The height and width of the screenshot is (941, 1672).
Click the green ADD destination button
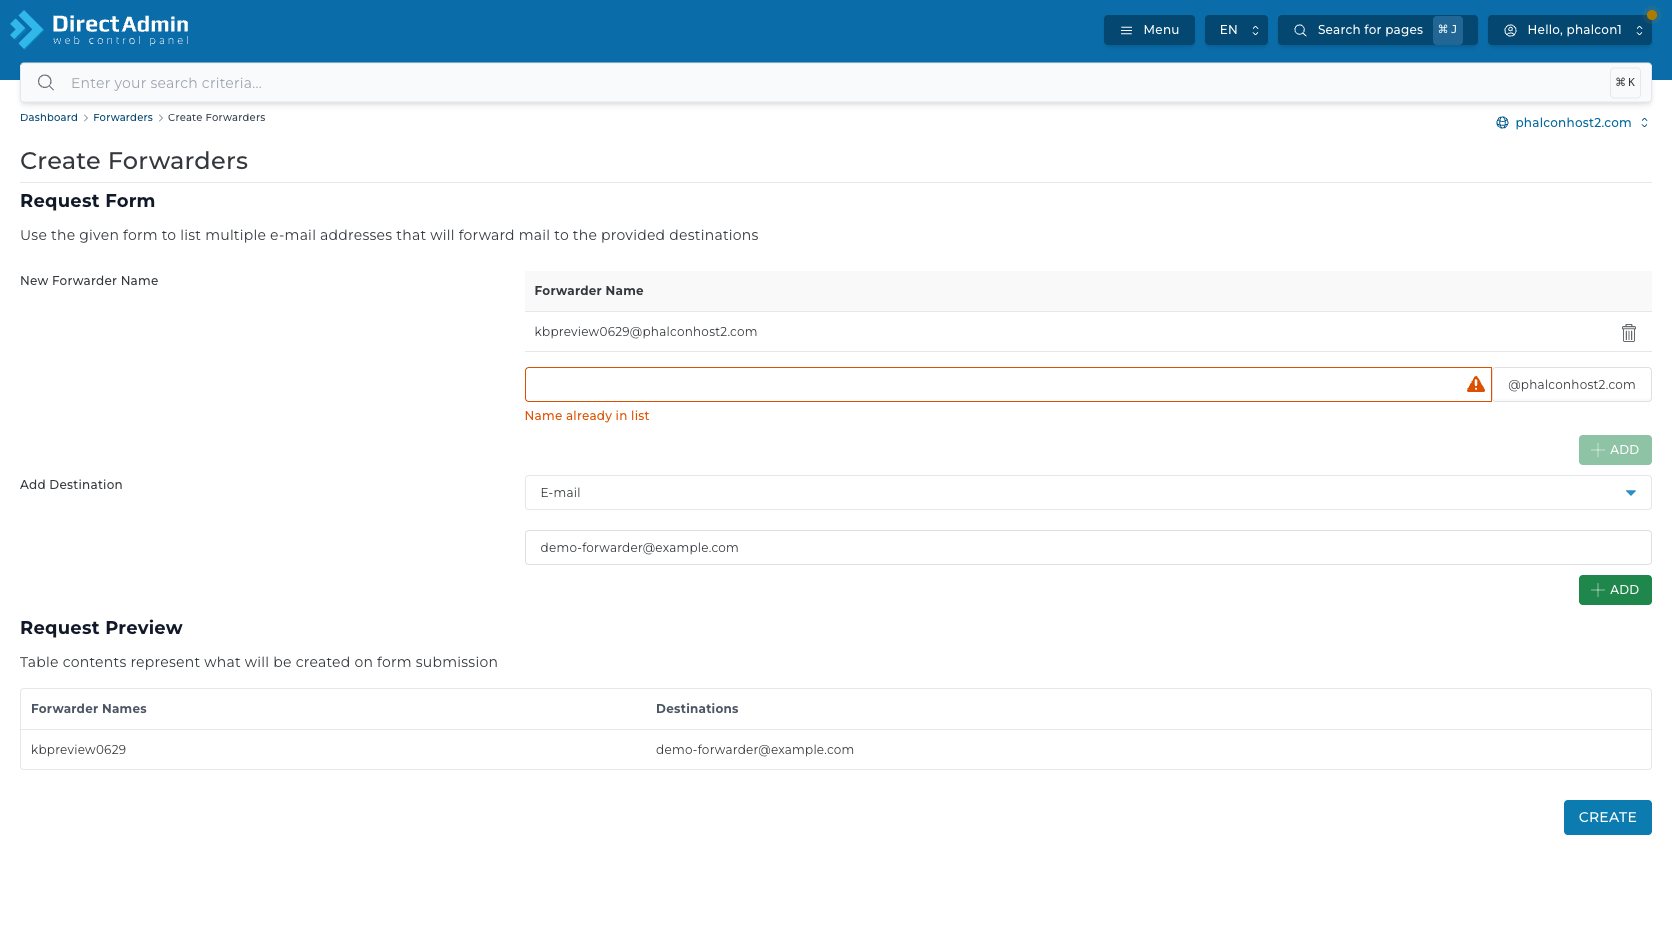pos(1615,590)
